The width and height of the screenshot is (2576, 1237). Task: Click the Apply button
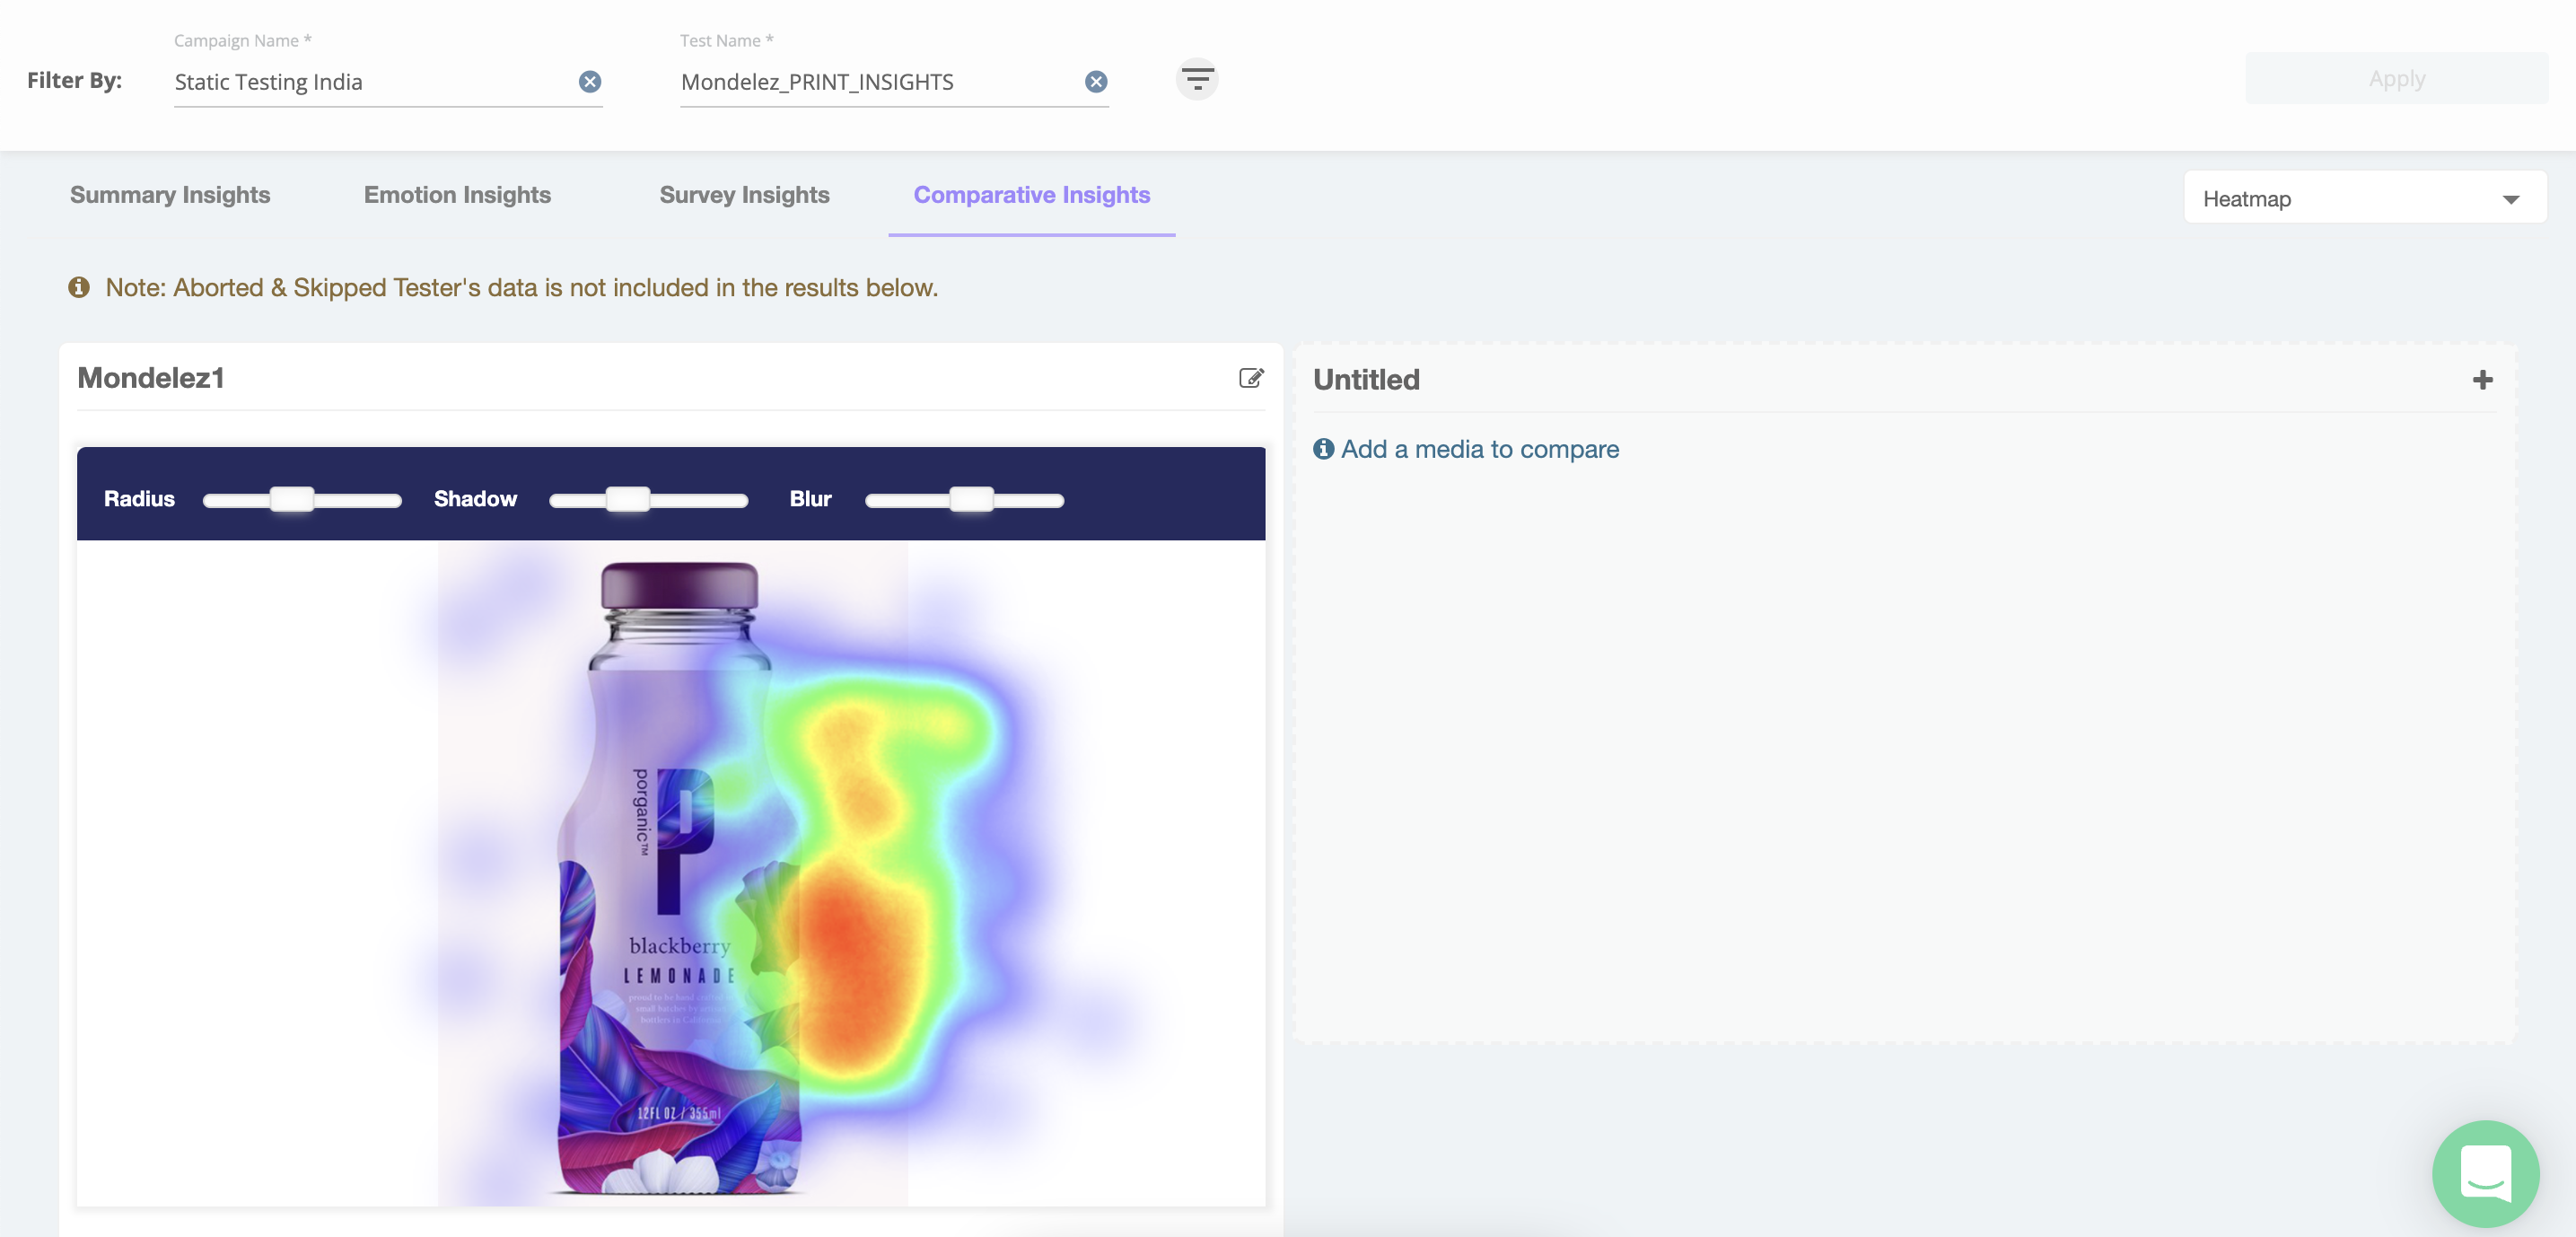pyautogui.click(x=2396, y=78)
